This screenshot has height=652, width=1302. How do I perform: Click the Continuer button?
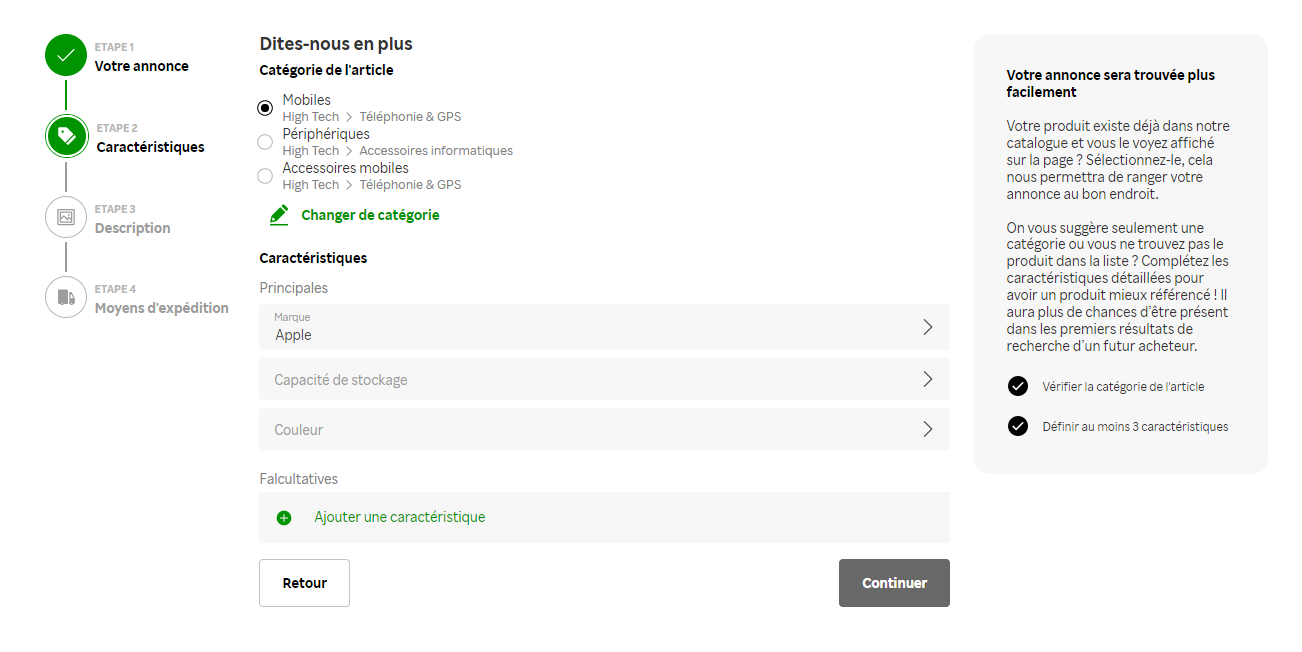coord(894,583)
